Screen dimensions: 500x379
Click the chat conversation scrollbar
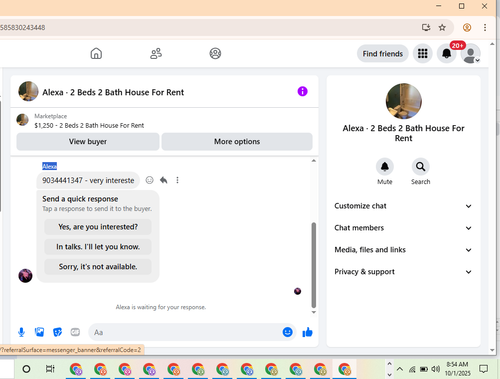click(314, 265)
